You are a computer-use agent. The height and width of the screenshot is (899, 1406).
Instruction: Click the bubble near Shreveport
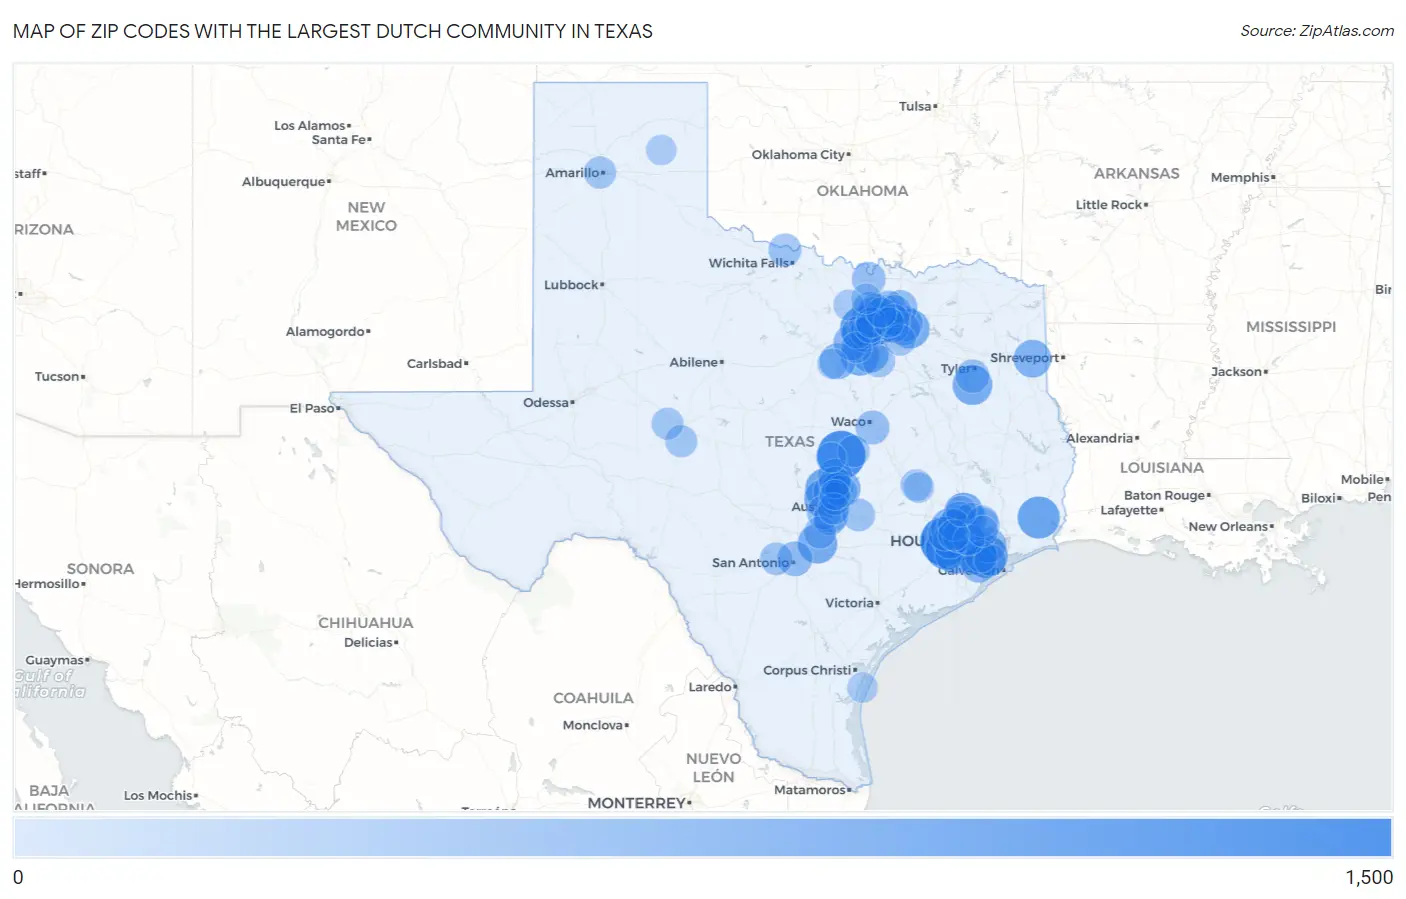(x=1032, y=358)
